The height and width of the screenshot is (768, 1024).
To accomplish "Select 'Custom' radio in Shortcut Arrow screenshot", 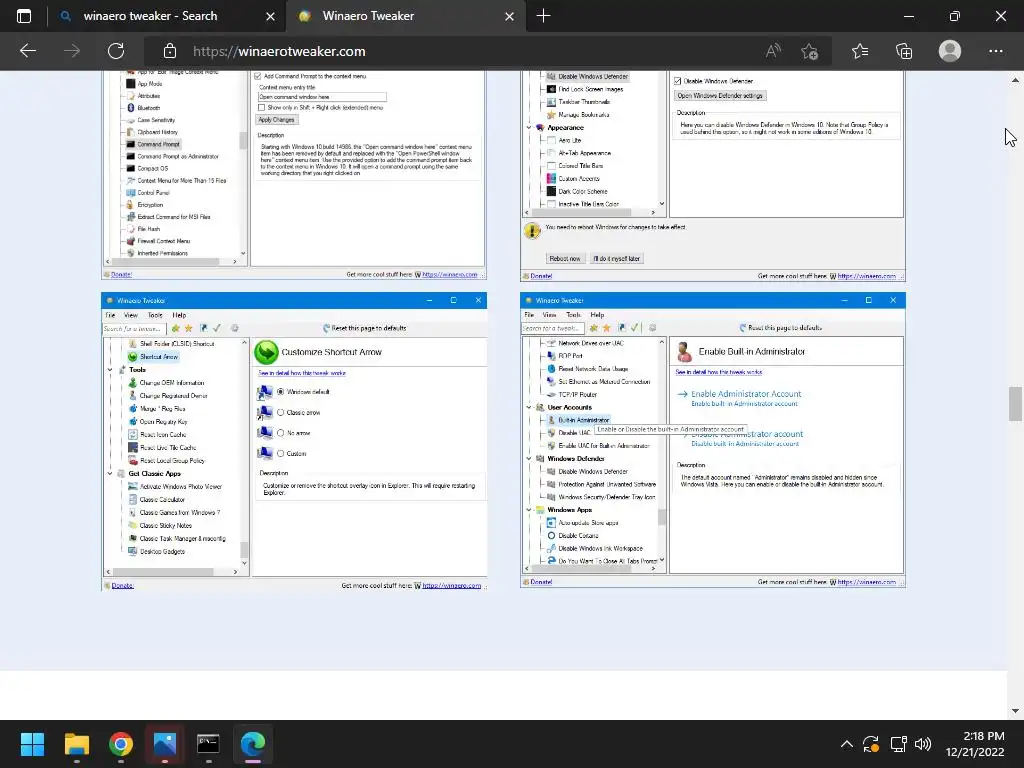I will [281, 453].
